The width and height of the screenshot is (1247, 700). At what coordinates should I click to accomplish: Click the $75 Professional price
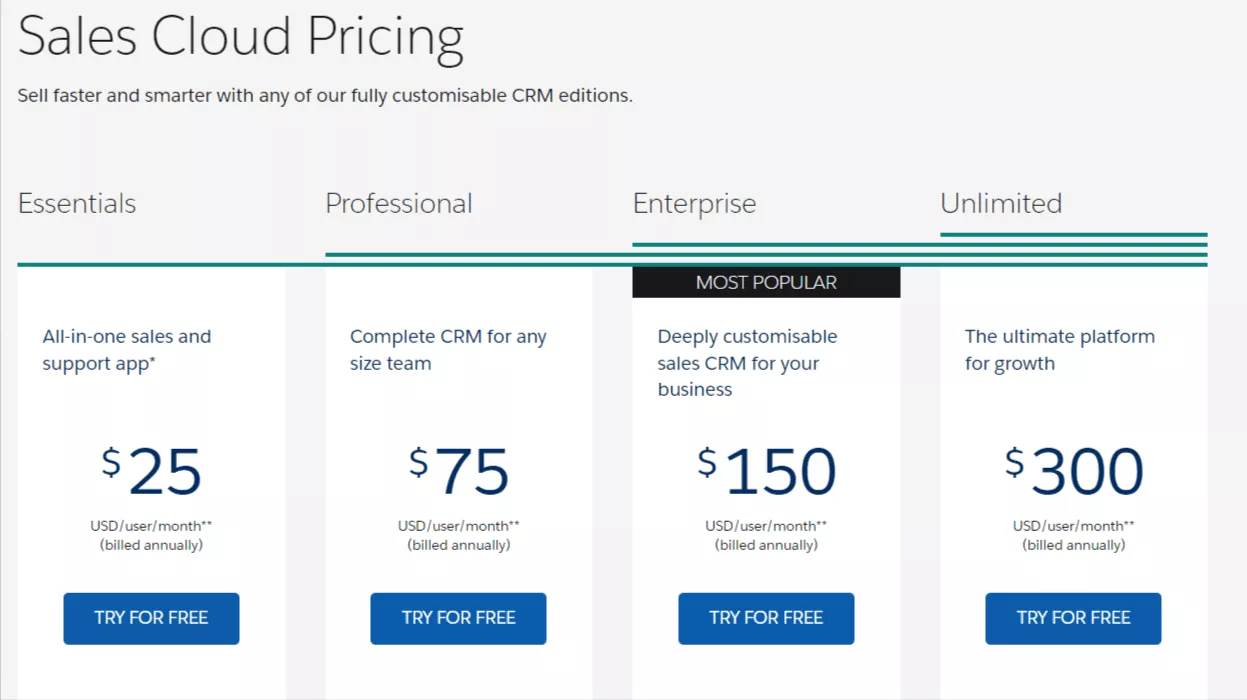tap(459, 471)
